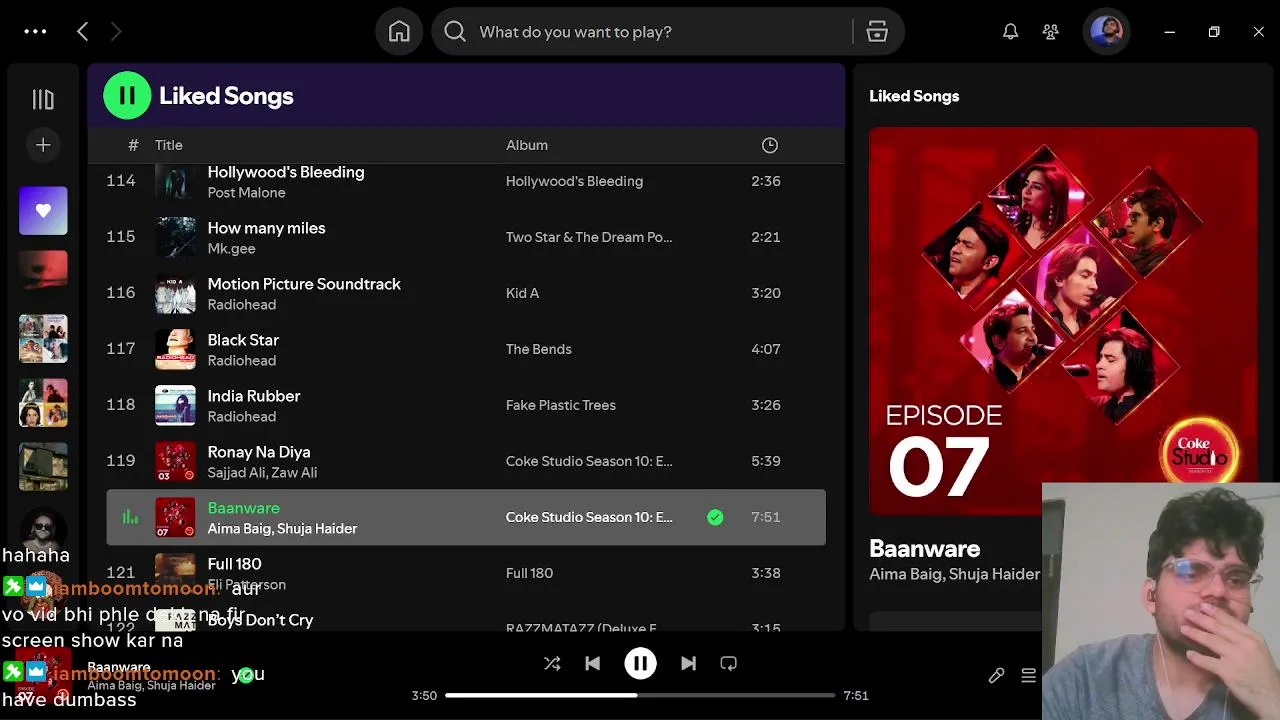
Task: Skip to the next track
Action: click(x=688, y=663)
